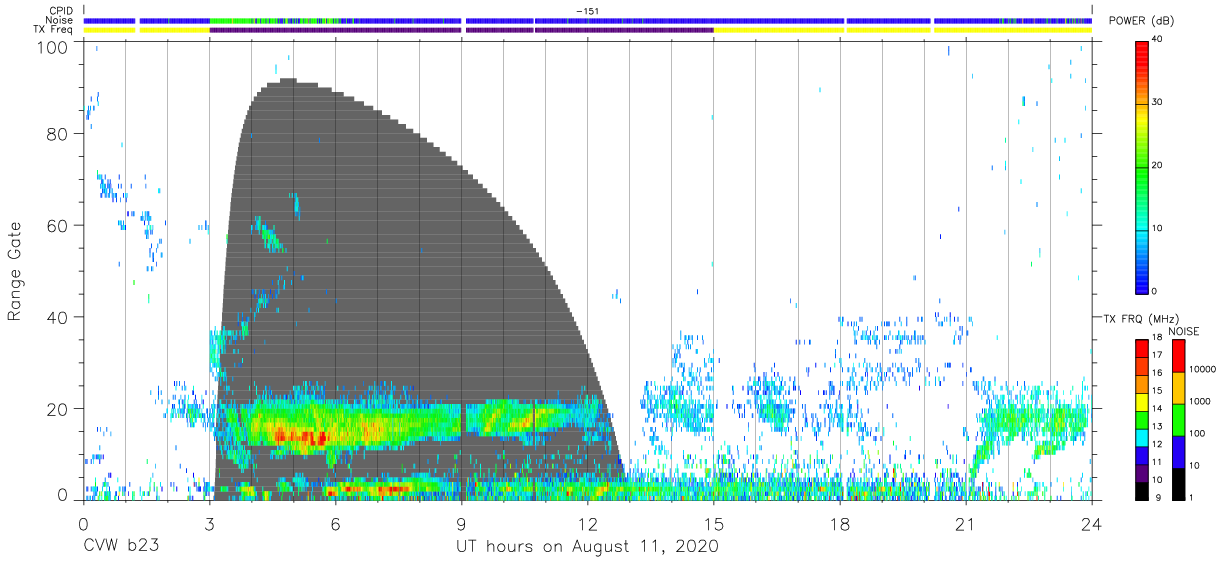Viewport: 1228px width, 567px height.
Task: Click the '13' label on TX FRQ scale
Action: (1157, 427)
